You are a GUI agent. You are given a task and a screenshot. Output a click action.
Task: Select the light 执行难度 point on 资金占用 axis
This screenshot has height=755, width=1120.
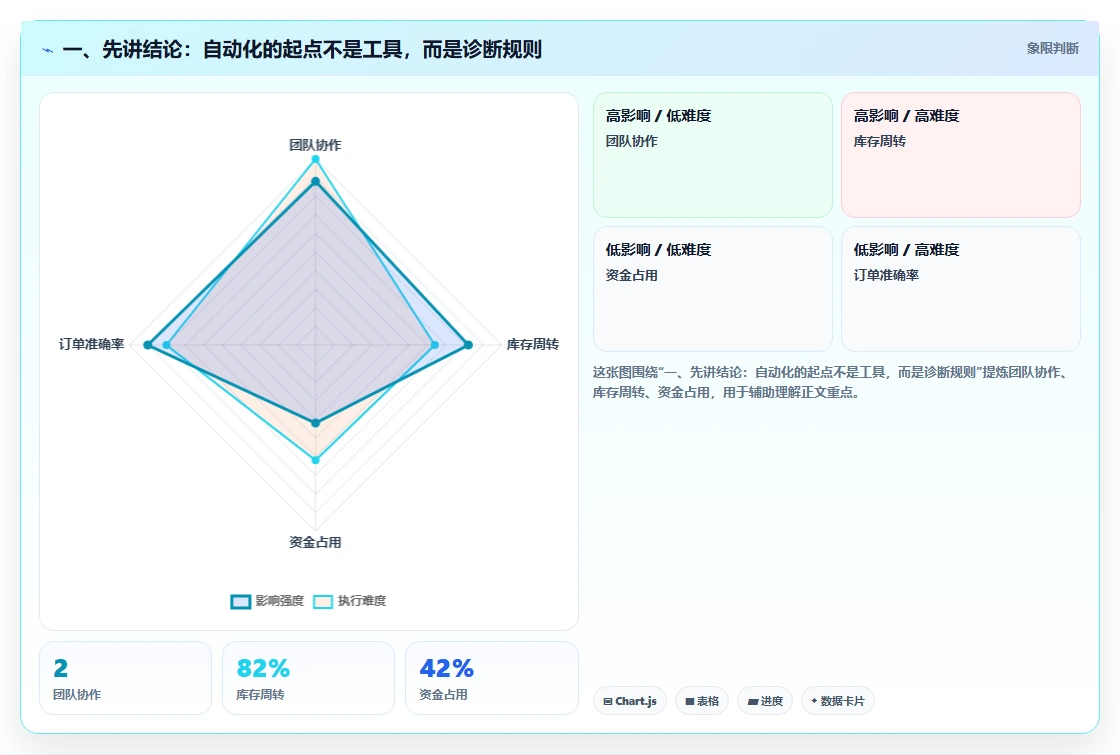tap(315, 460)
